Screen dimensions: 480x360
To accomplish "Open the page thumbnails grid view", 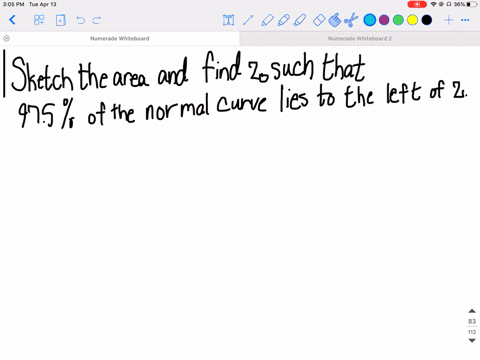I will [x=39, y=20].
